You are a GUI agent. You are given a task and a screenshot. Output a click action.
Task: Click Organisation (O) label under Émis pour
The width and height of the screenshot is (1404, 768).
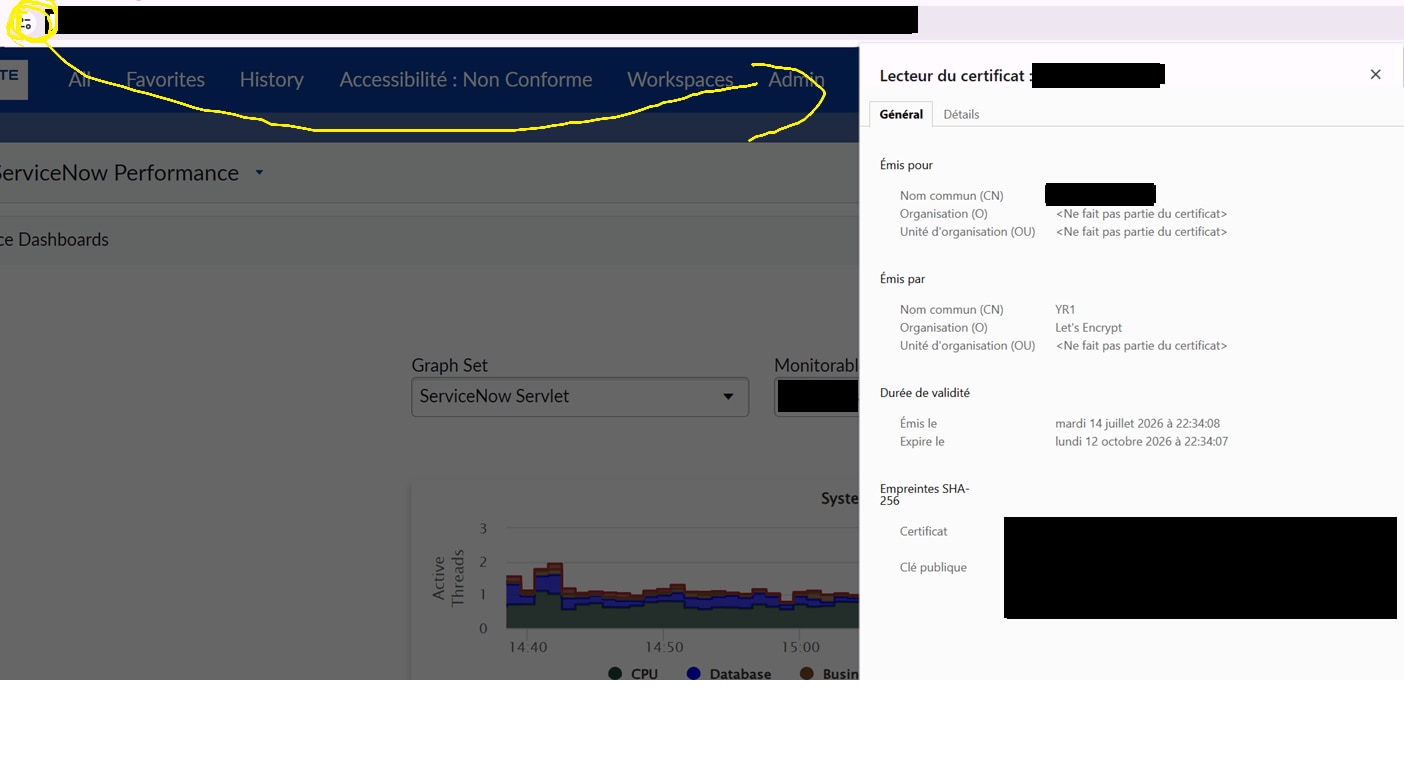click(944, 214)
